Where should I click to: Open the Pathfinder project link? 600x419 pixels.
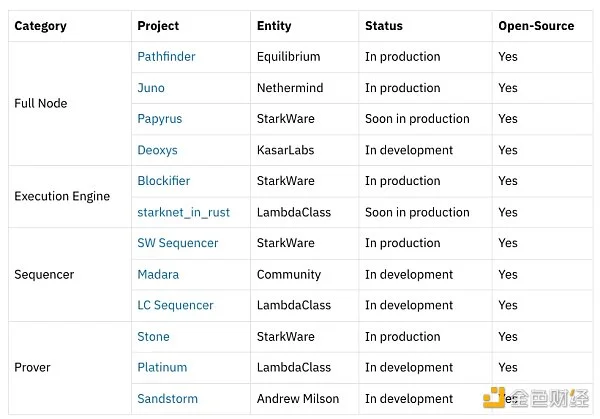[x=166, y=57]
